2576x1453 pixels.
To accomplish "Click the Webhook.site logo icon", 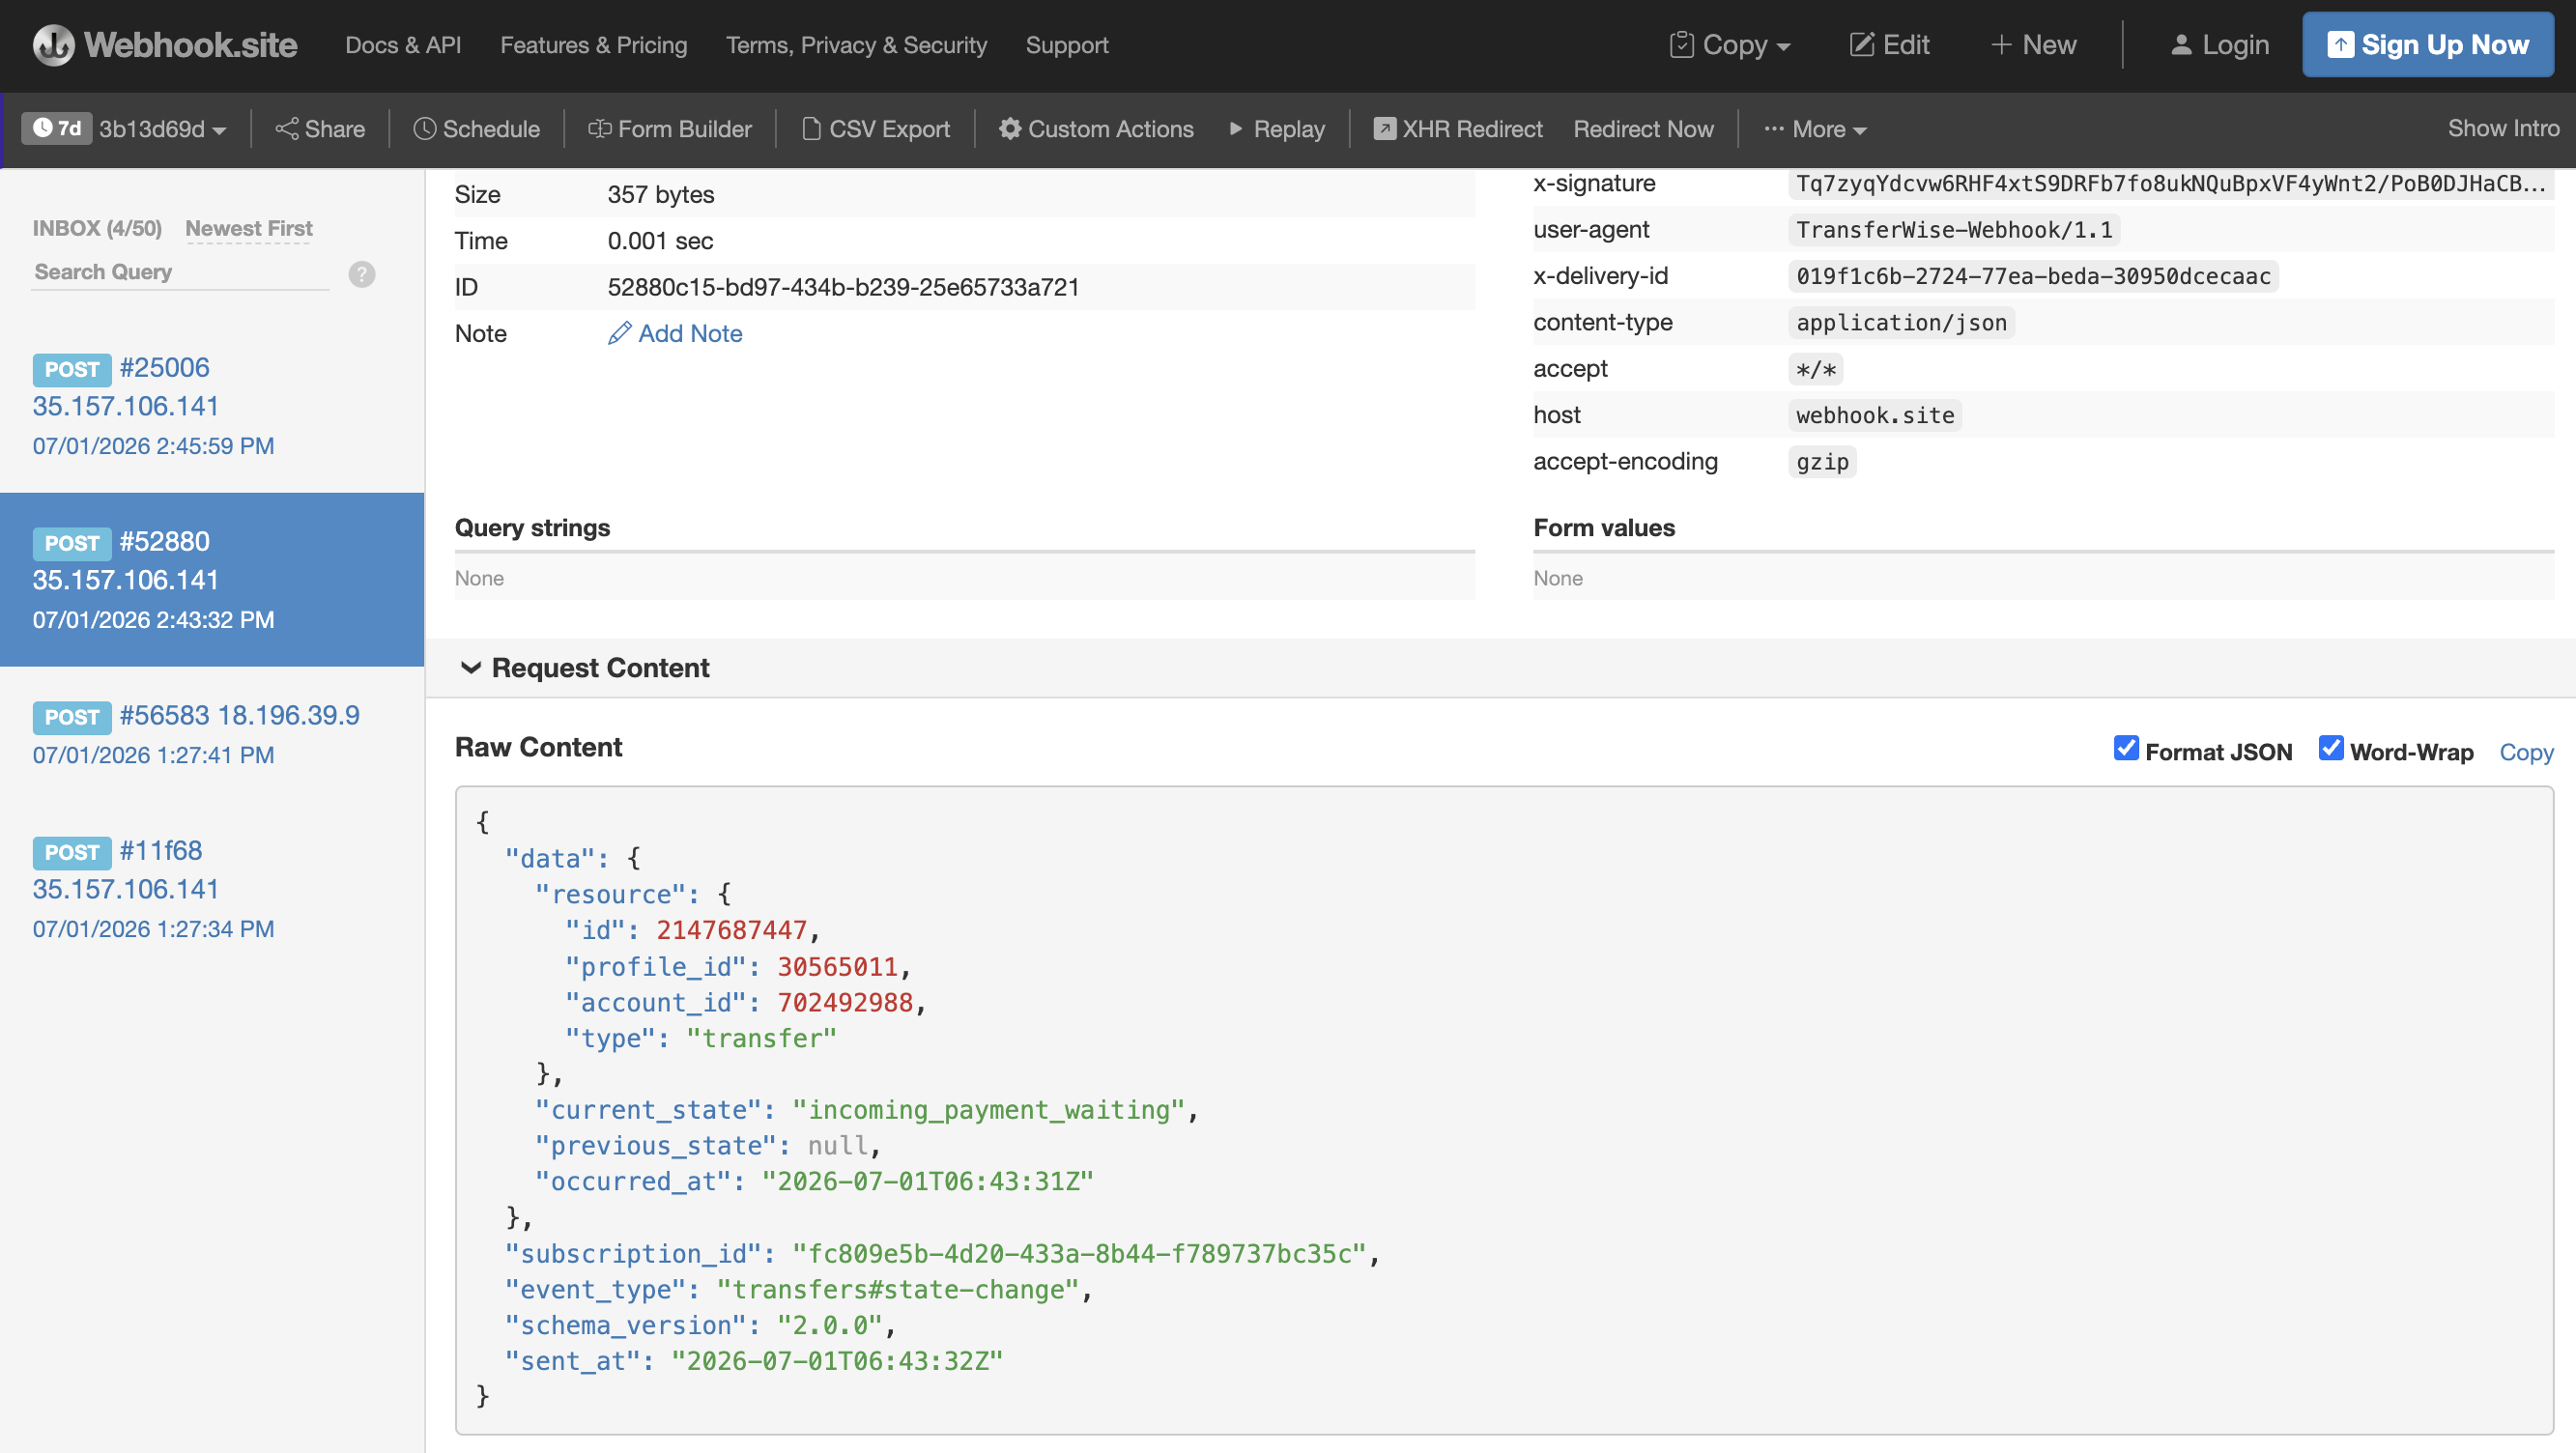I will coord(53,45).
